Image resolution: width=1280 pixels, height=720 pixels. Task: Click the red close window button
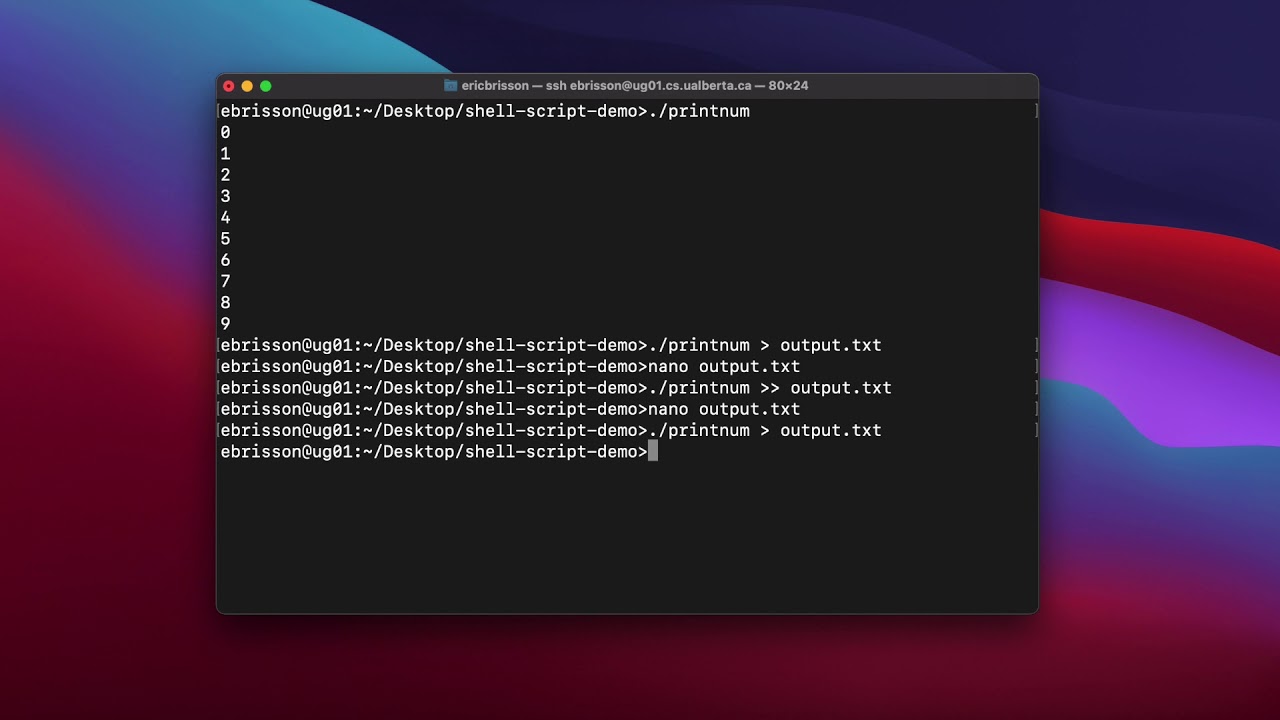point(229,86)
